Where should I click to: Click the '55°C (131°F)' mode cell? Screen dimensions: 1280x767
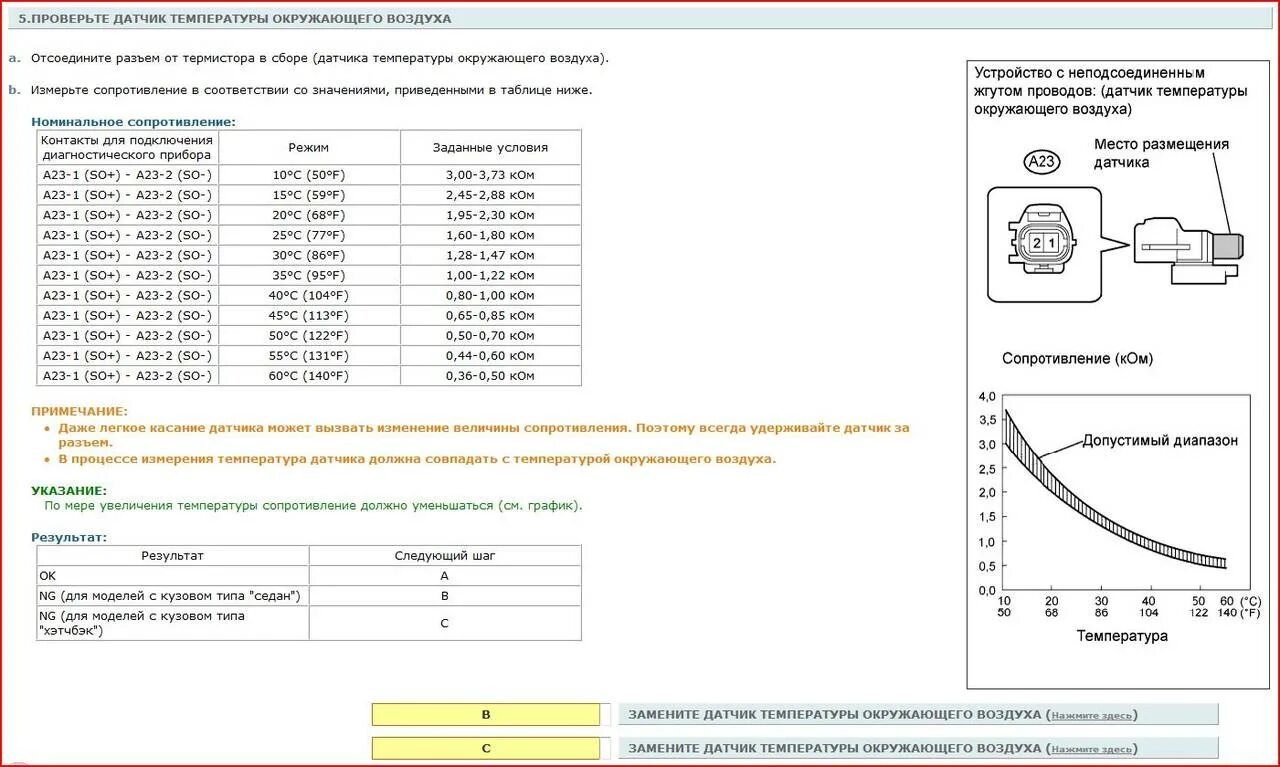click(309, 355)
